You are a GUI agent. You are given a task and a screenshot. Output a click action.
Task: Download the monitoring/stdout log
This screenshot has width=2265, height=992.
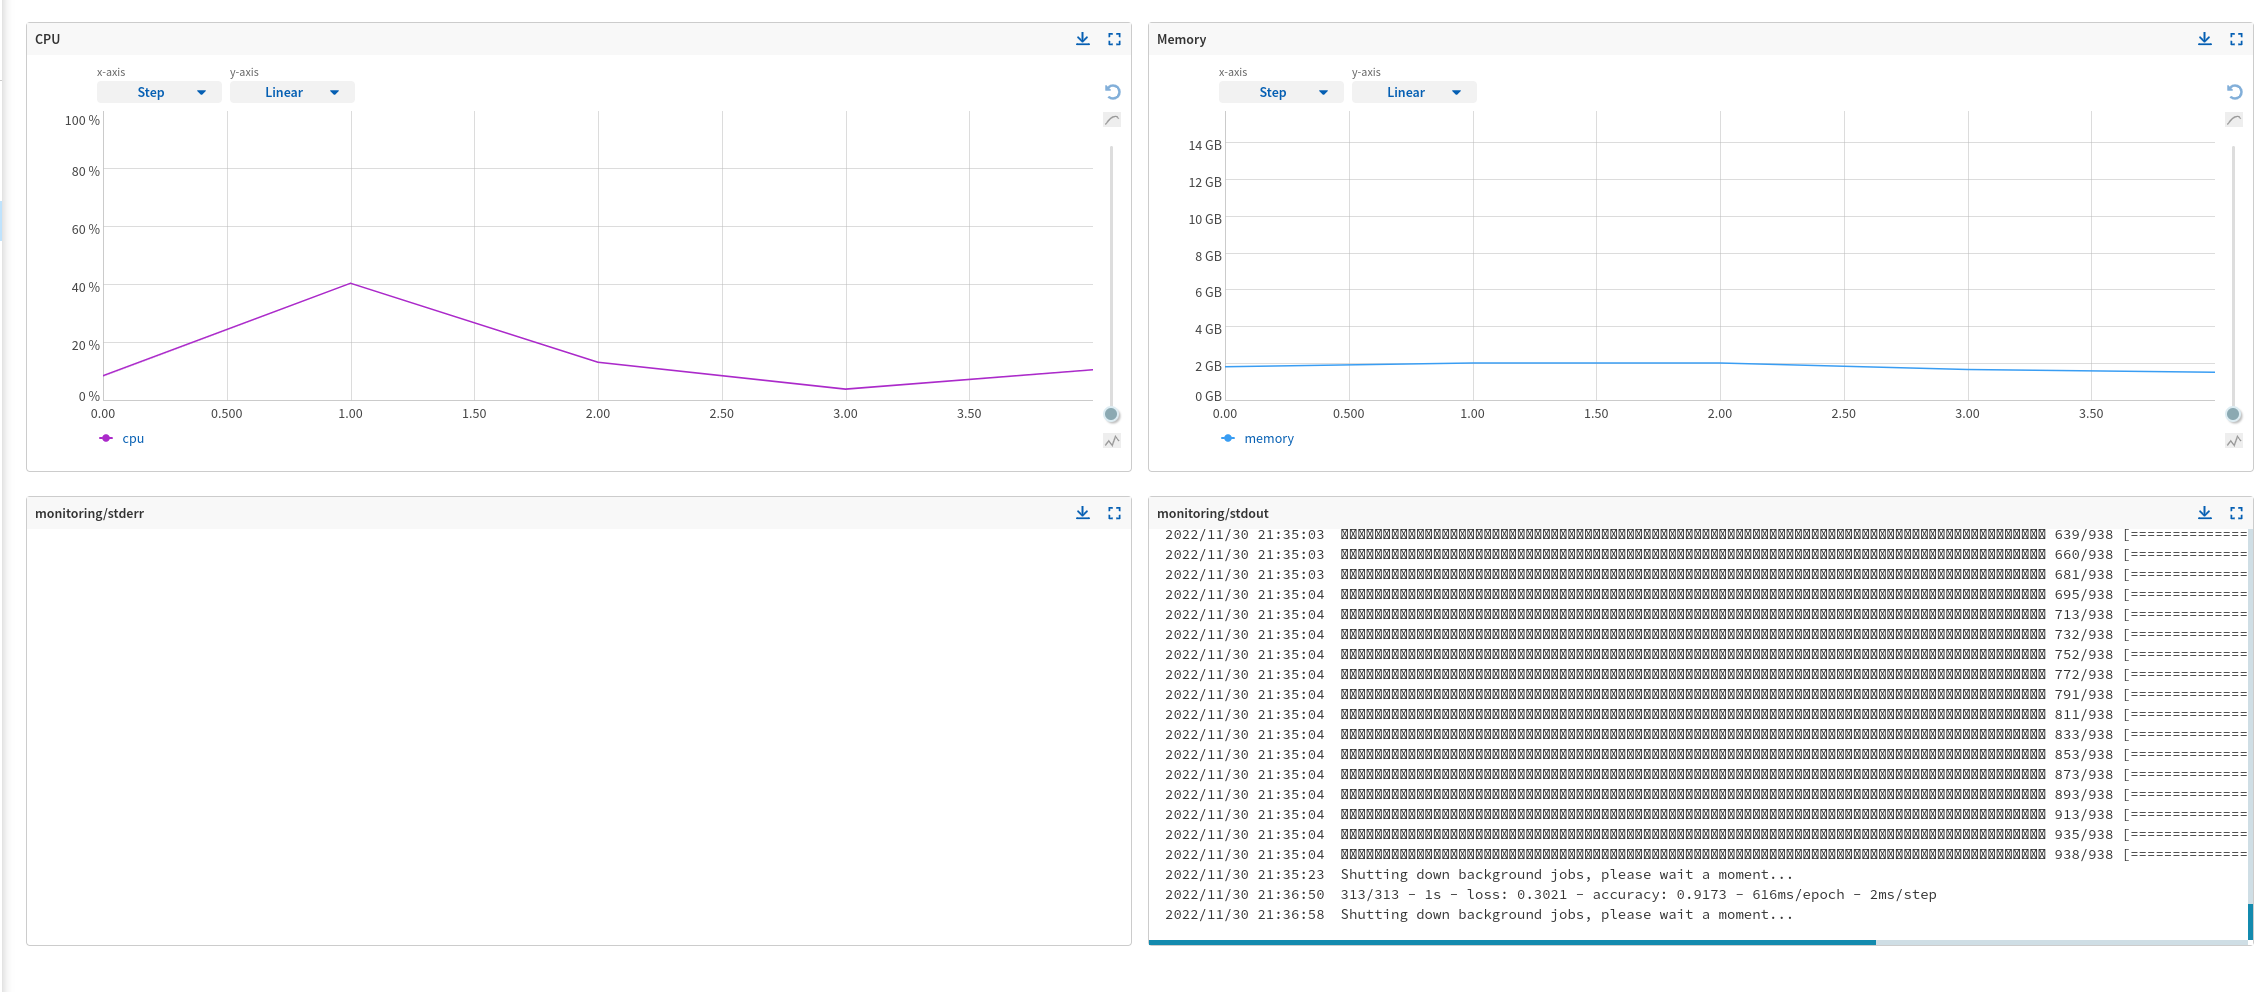(2204, 512)
